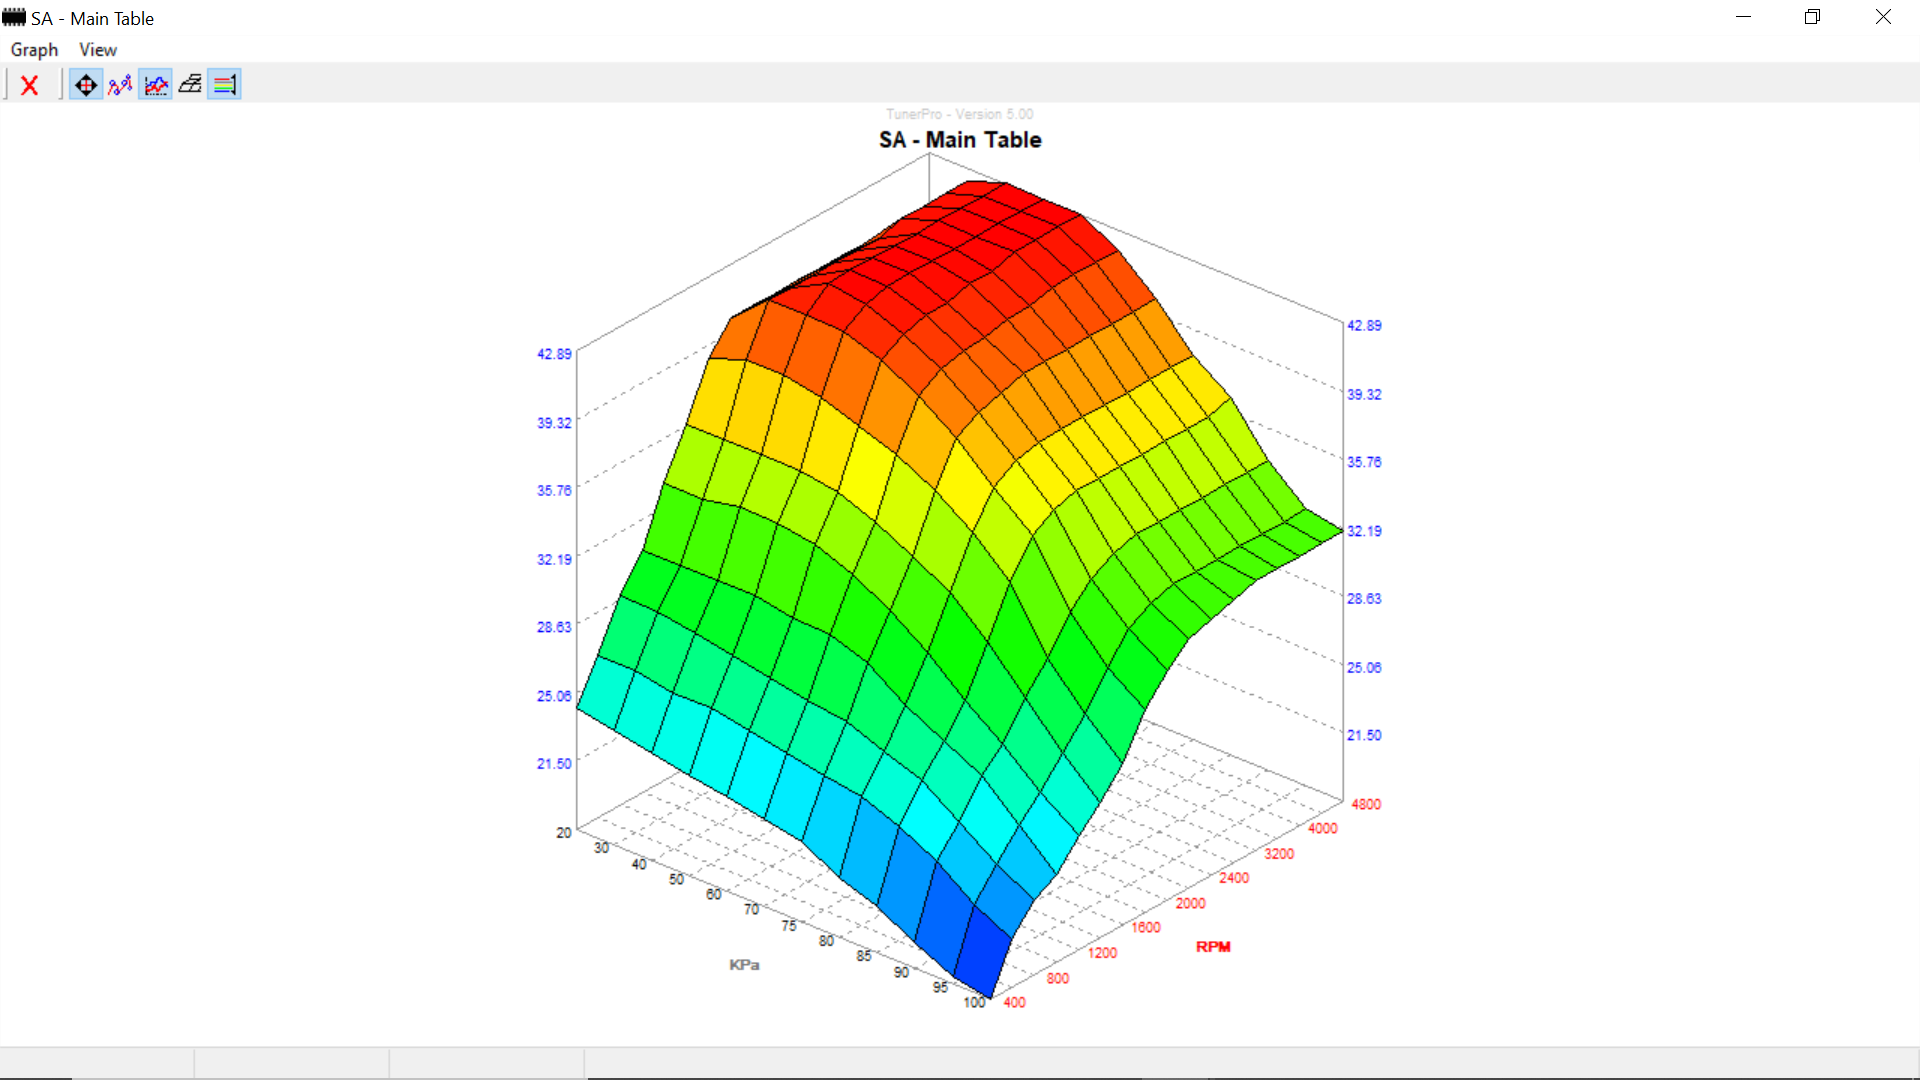The height and width of the screenshot is (1080, 1920).
Task: Click the bold "SA - Main Table" chart title
Action: pyautogui.click(x=960, y=140)
